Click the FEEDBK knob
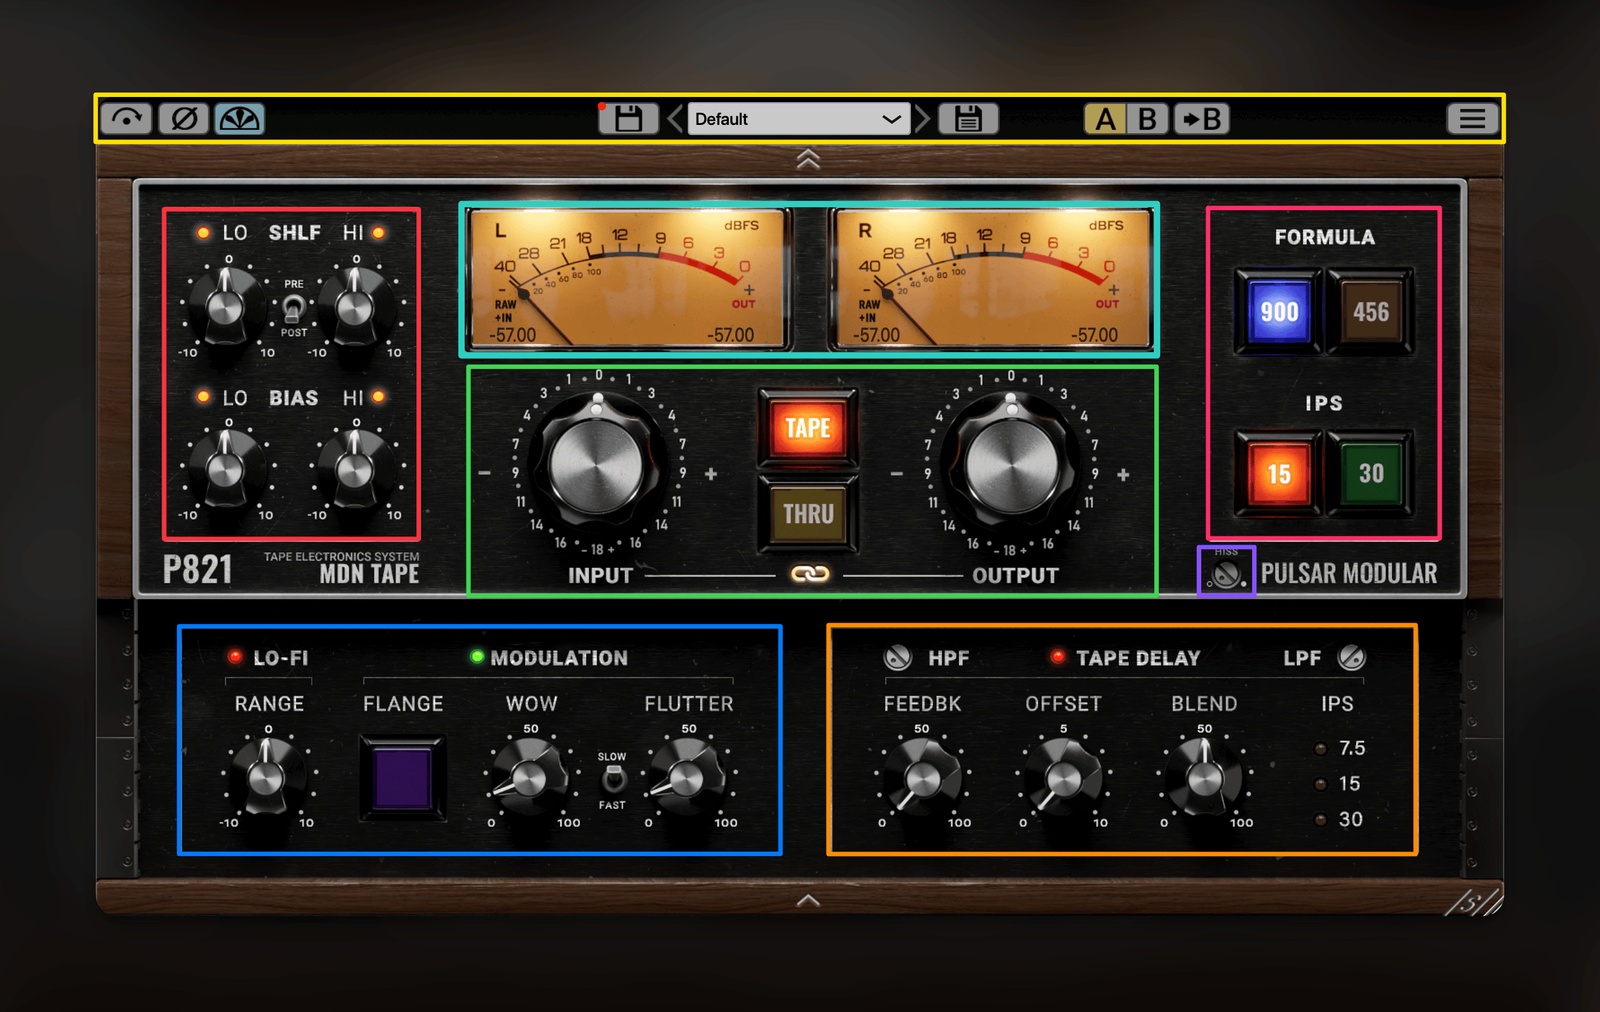1600x1012 pixels. [x=921, y=776]
